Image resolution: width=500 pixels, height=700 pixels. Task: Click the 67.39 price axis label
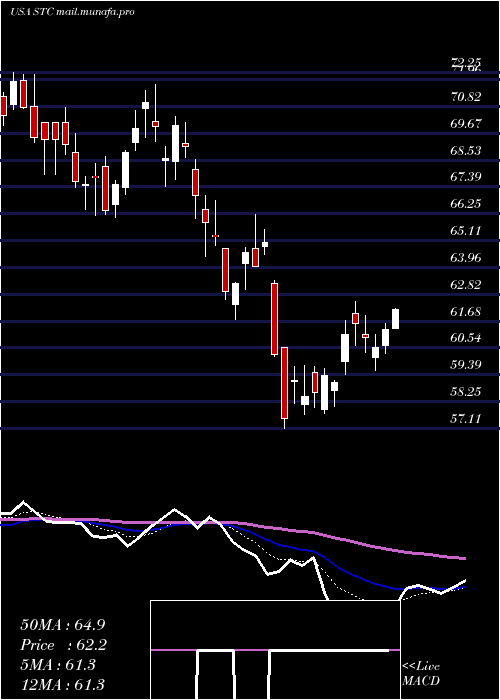click(466, 177)
